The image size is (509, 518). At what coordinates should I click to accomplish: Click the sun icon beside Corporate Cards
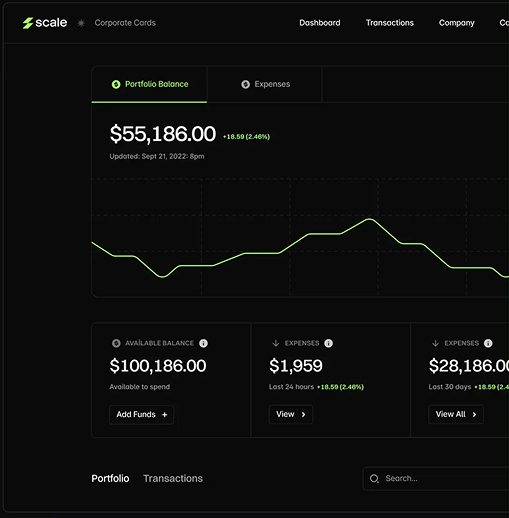81,23
